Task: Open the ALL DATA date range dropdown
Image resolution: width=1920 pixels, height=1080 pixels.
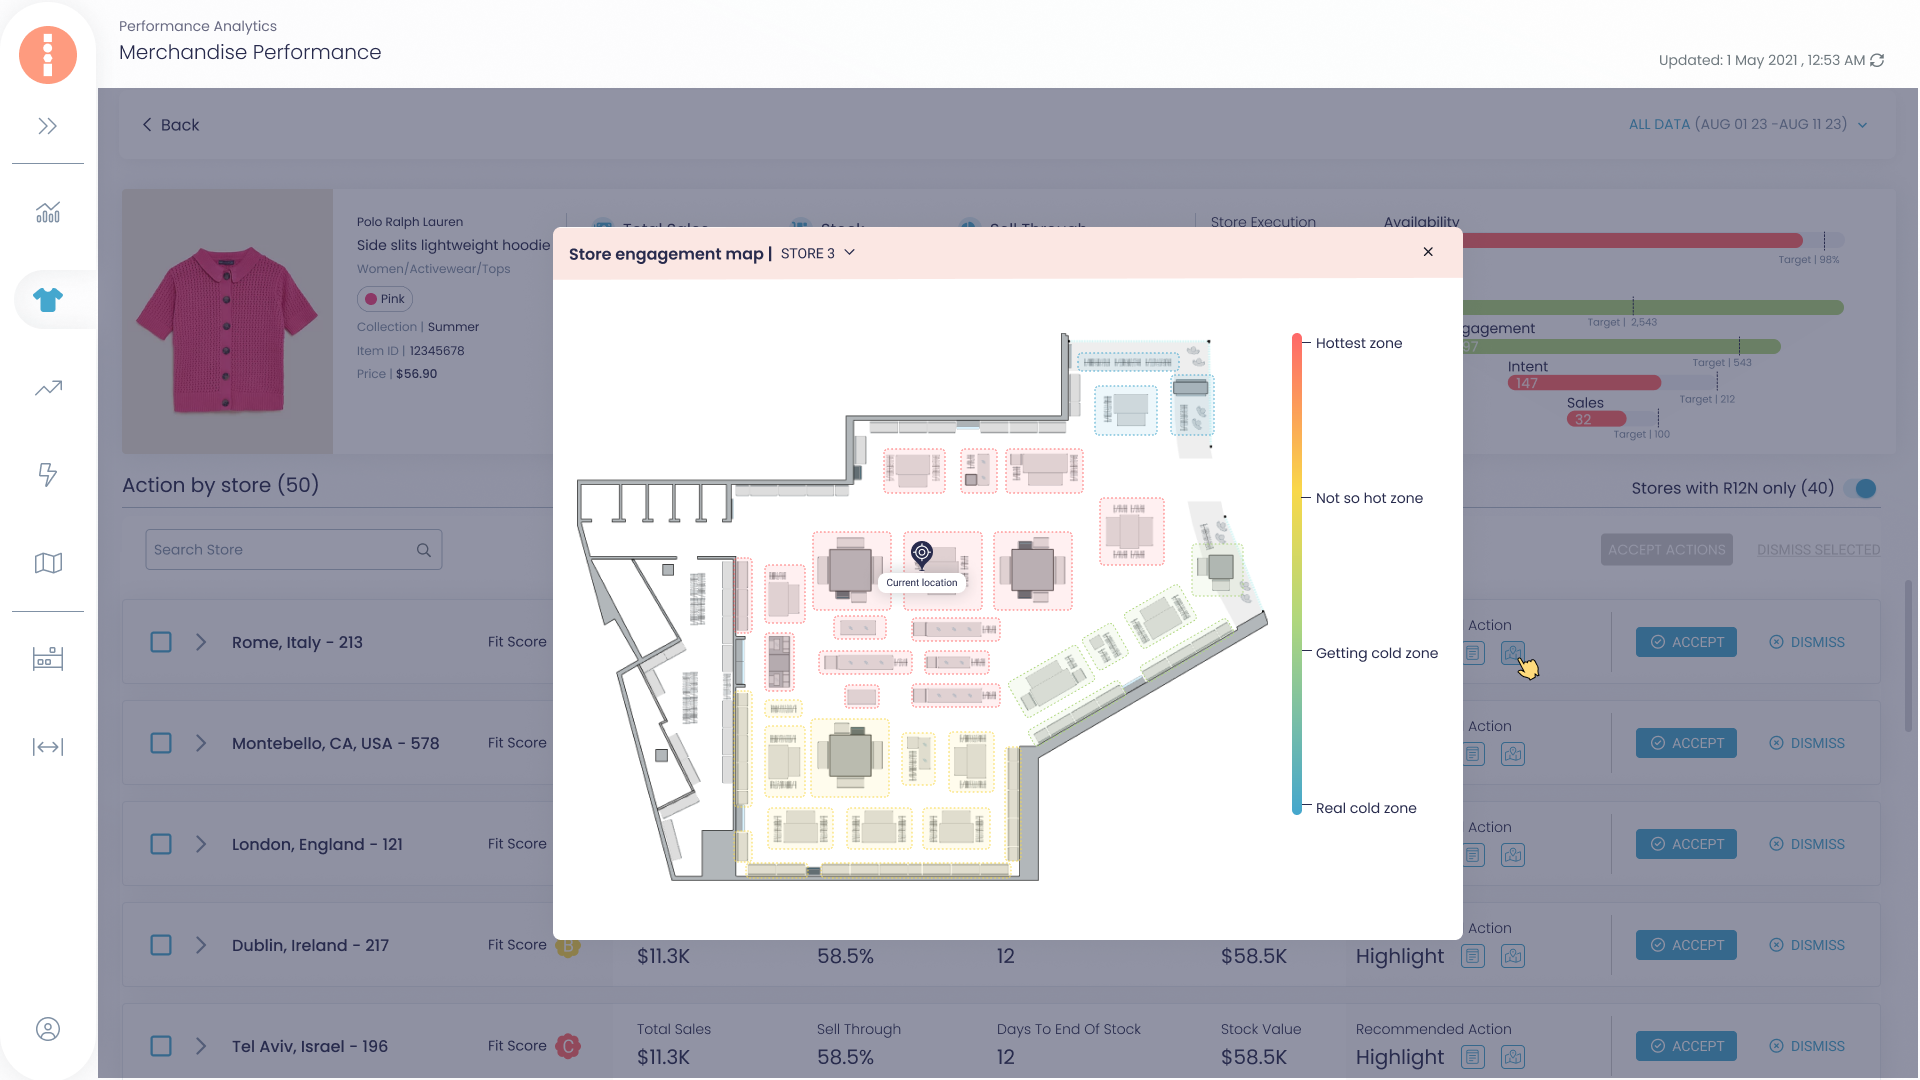Action: (x=1748, y=125)
